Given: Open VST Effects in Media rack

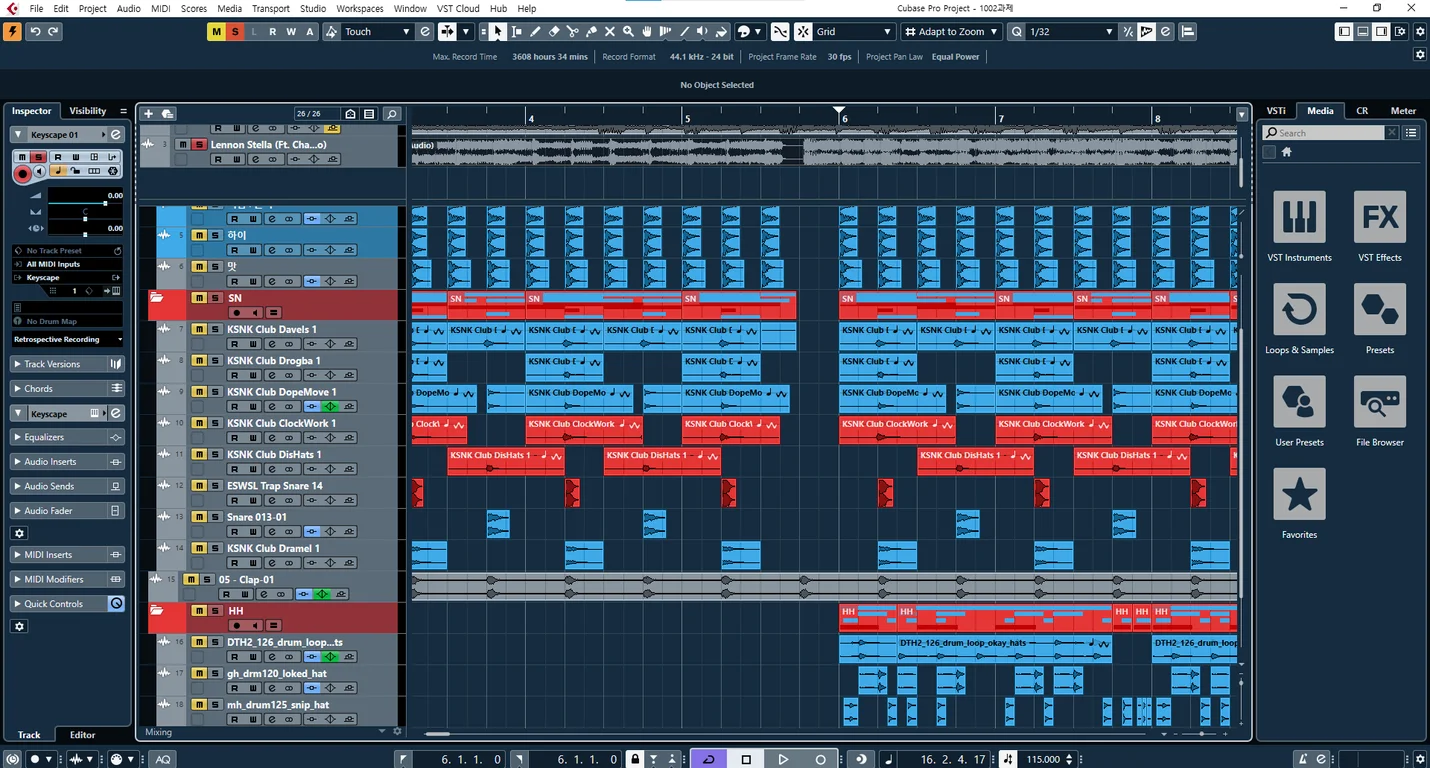Looking at the screenshot, I should coord(1380,217).
